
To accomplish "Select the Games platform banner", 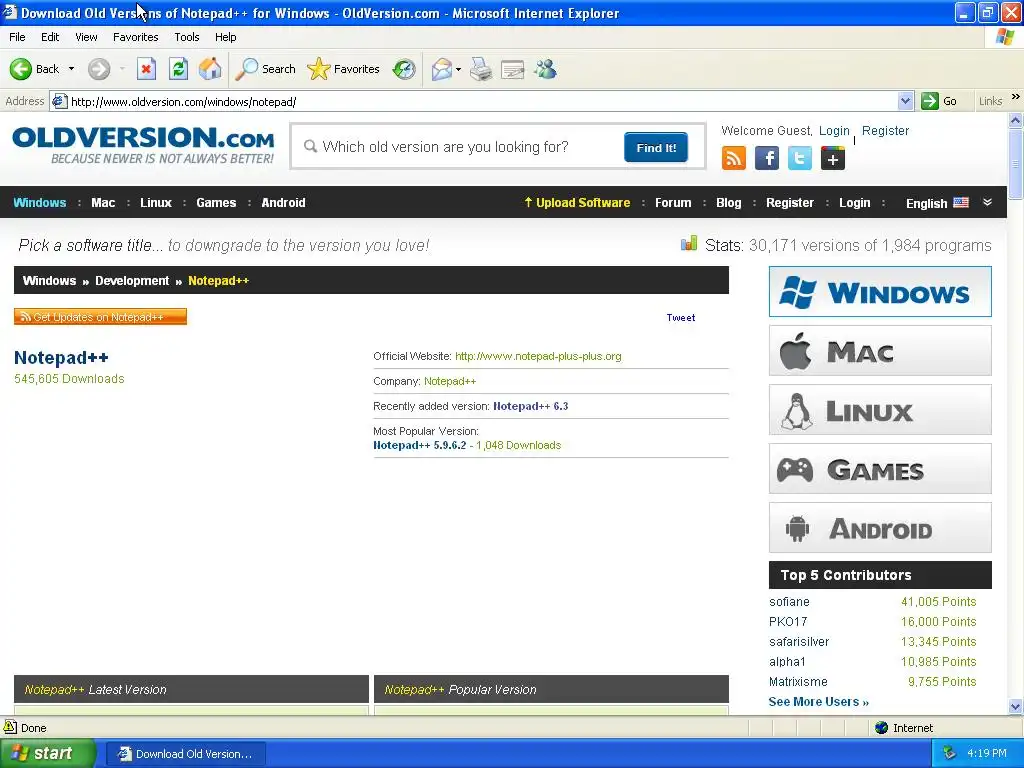I will tap(880, 469).
